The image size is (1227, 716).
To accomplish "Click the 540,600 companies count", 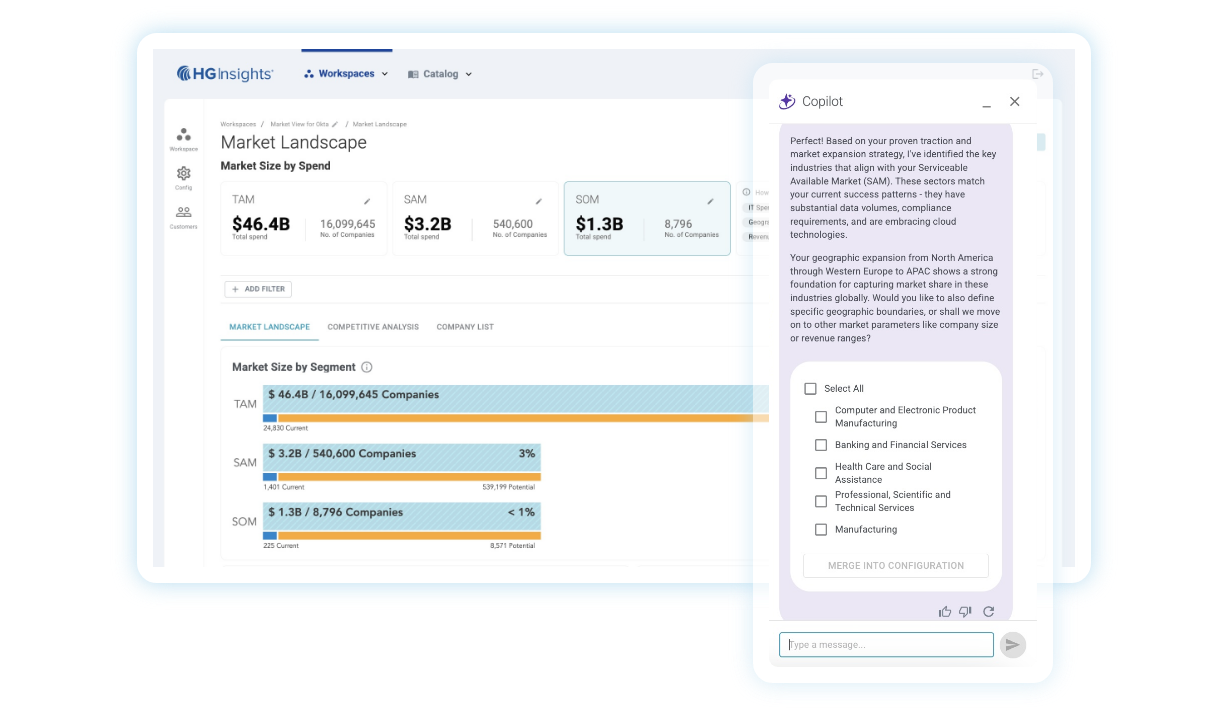I will click(513, 224).
